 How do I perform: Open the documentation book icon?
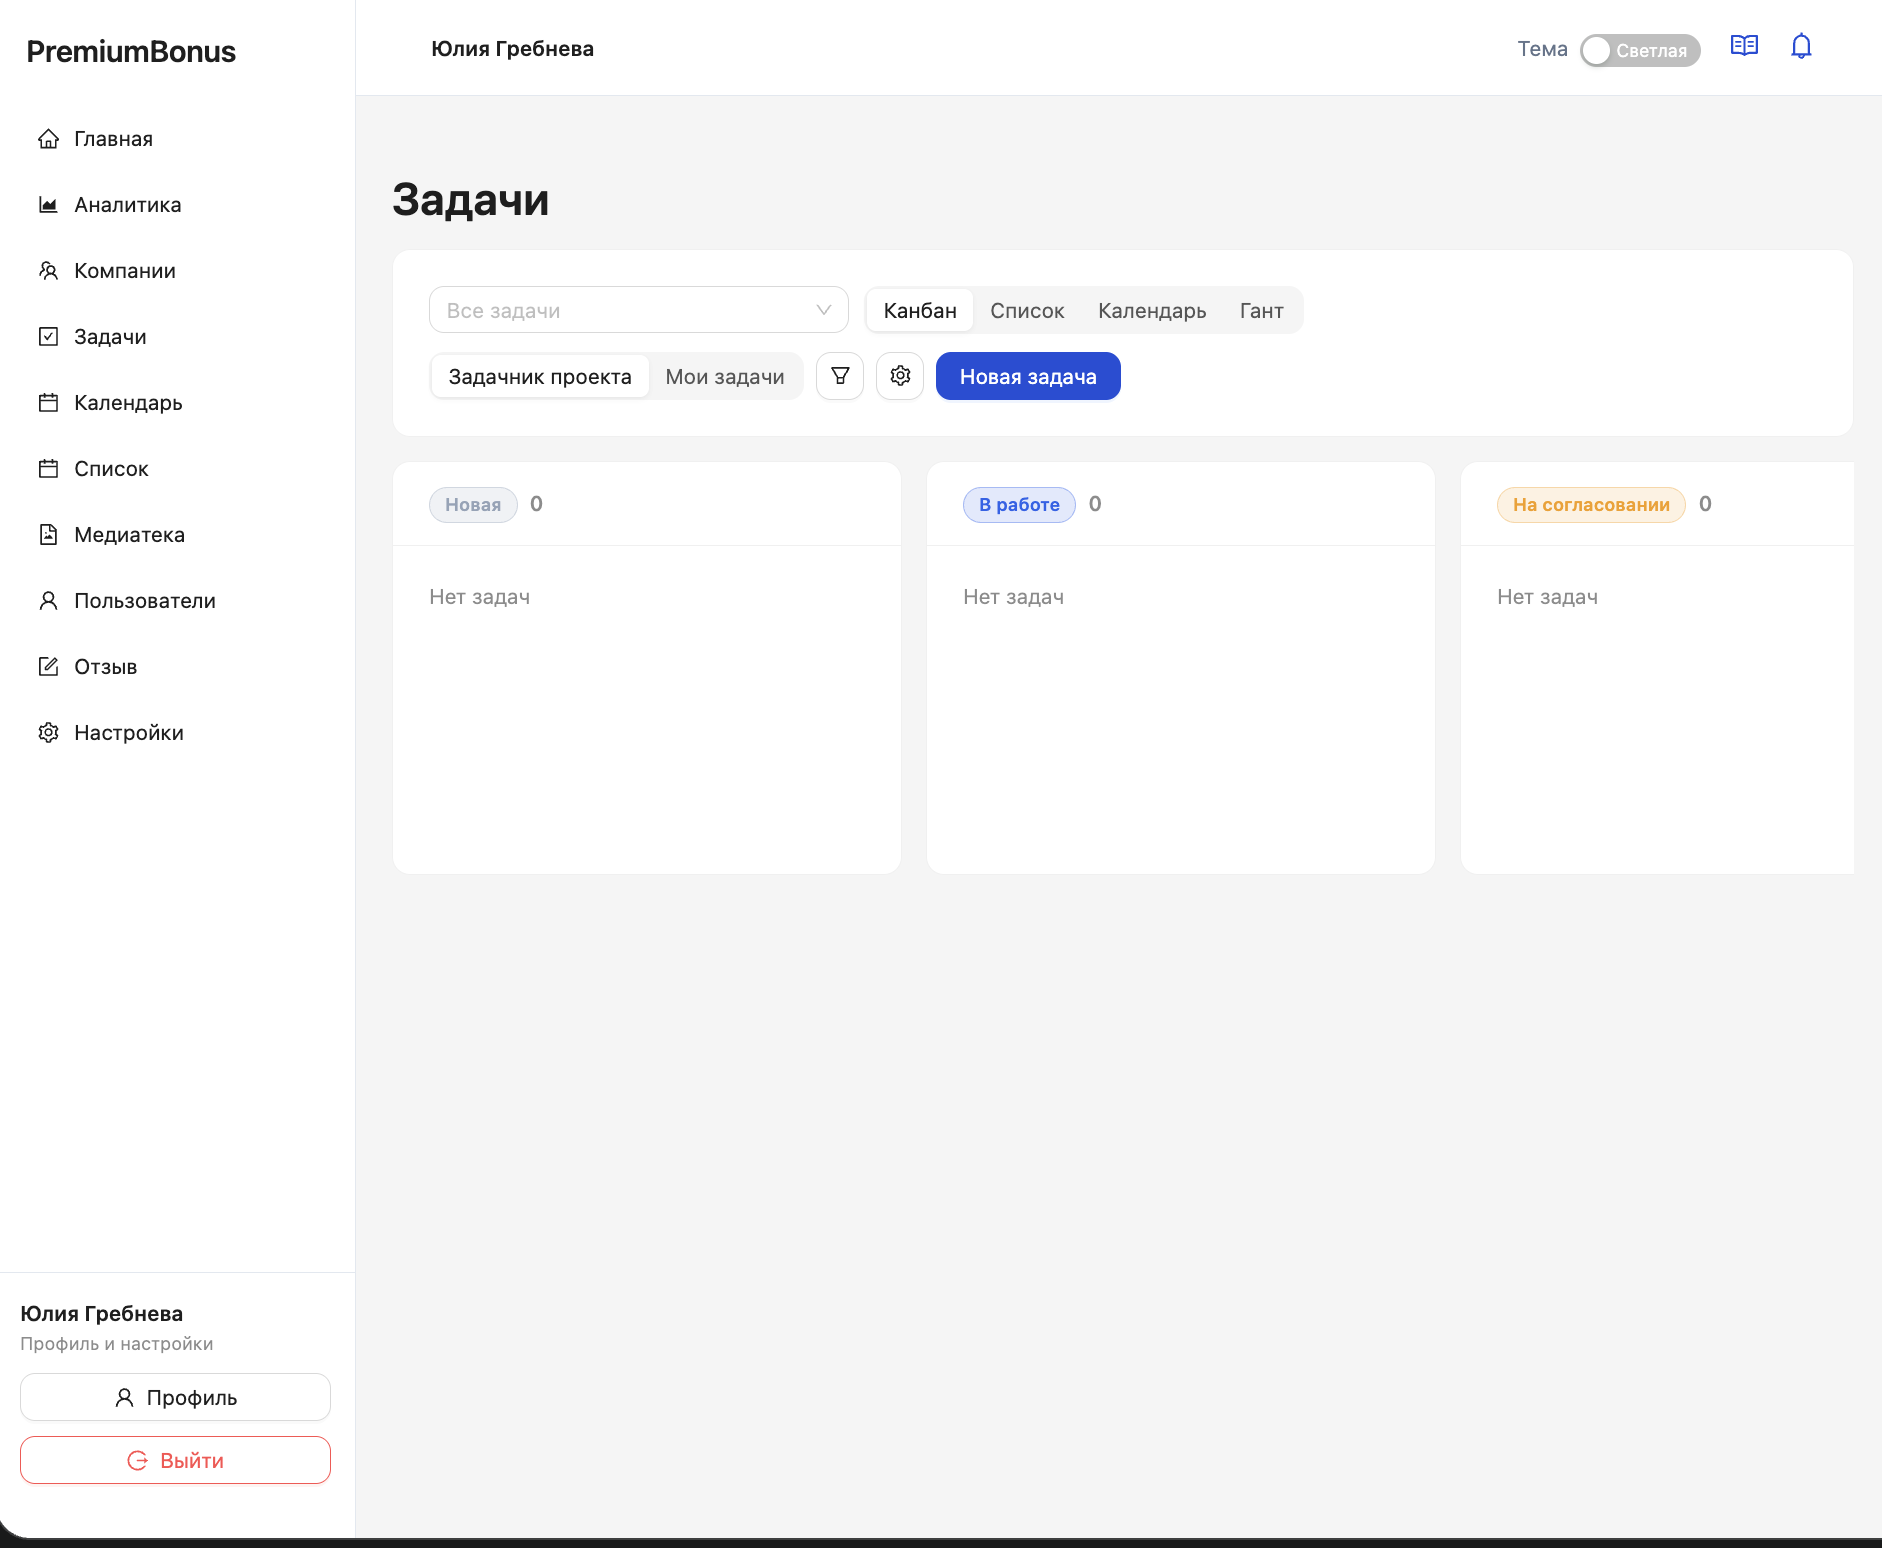coord(1744,47)
